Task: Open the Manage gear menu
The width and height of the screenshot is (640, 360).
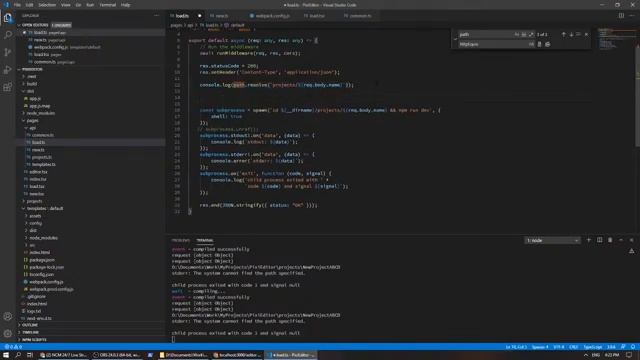Action: (x=8, y=333)
